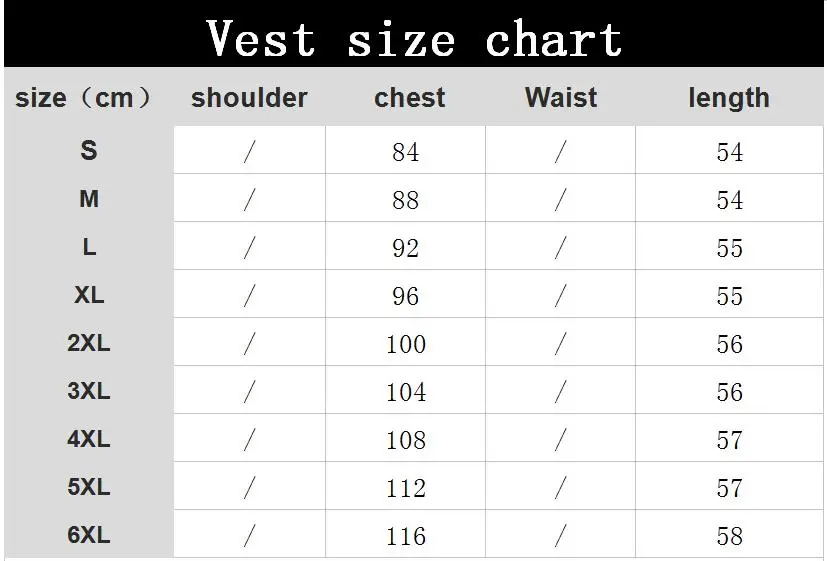Select the L size row label
This screenshot has height=561, width=827.
(89, 247)
